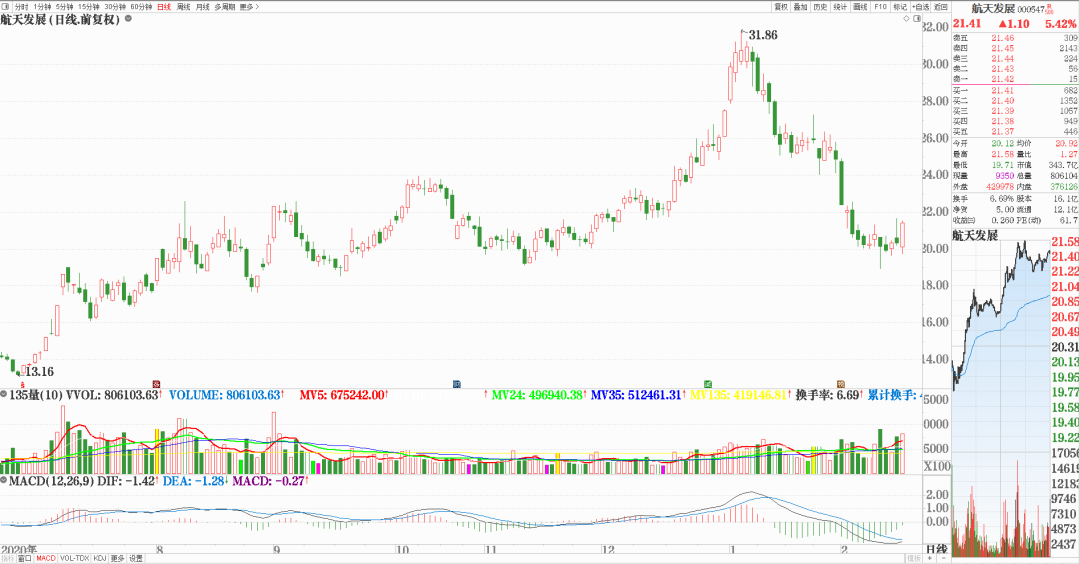Expand 更多 period options
The image size is (1080, 564).
249,7
